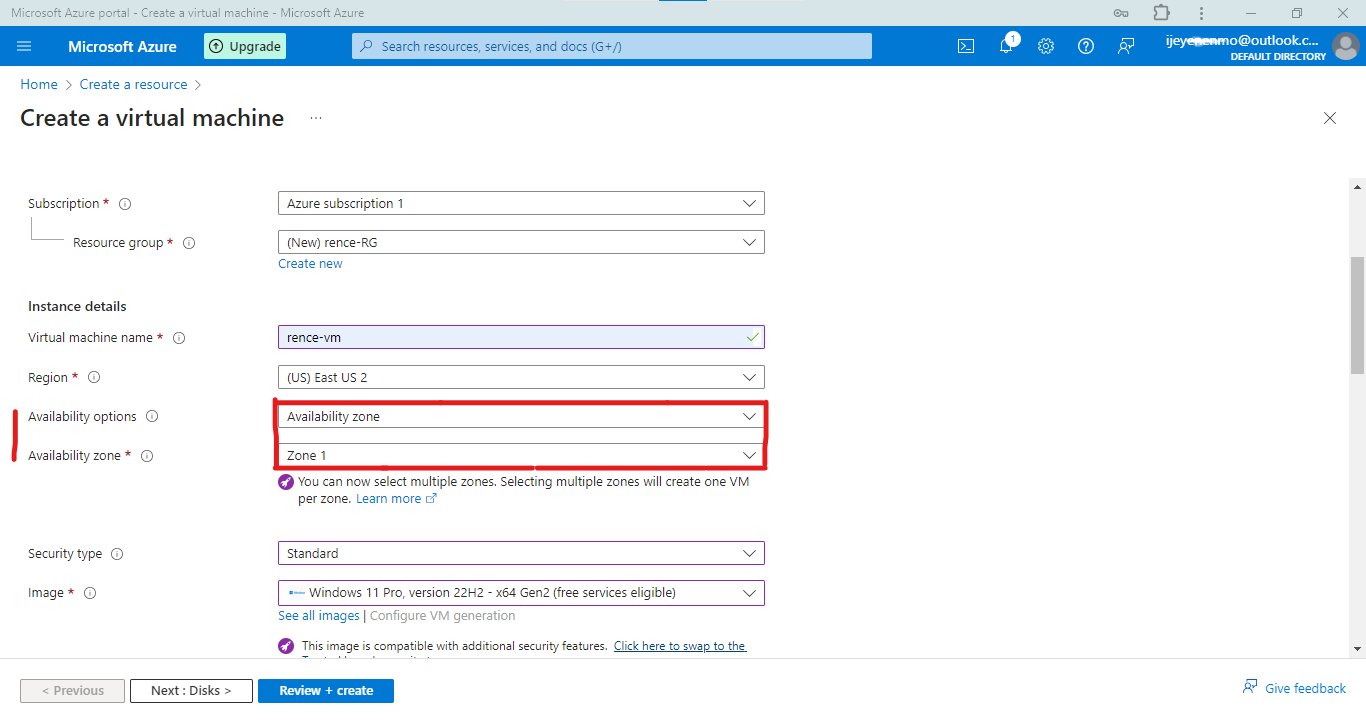This screenshot has height=728, width=1366.
Task: Show info tooltip for Subscription
Action: pyautogui.click(x=125, y=204)
